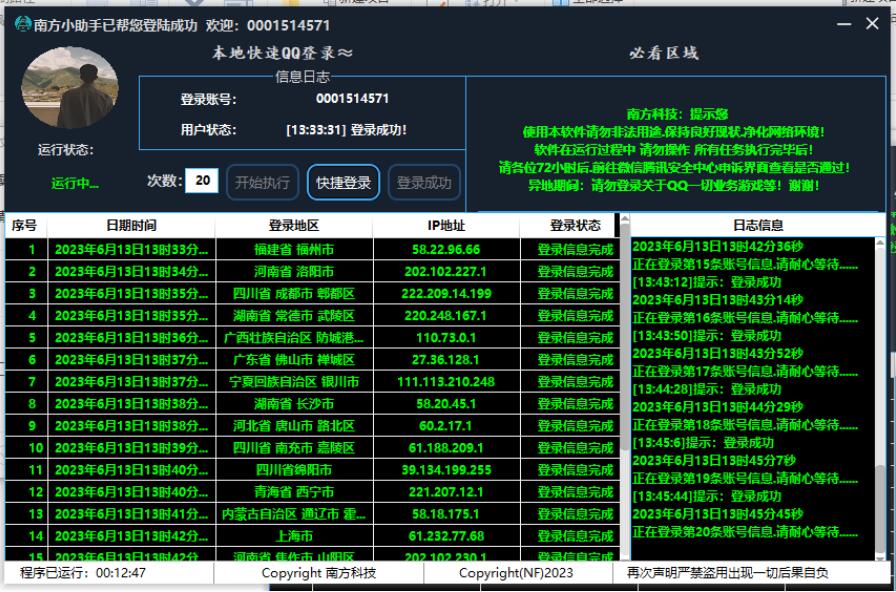Select the IP cell 27.36.128.1
This screenshot has width=896, height=592.
click(x=446, y=360)
